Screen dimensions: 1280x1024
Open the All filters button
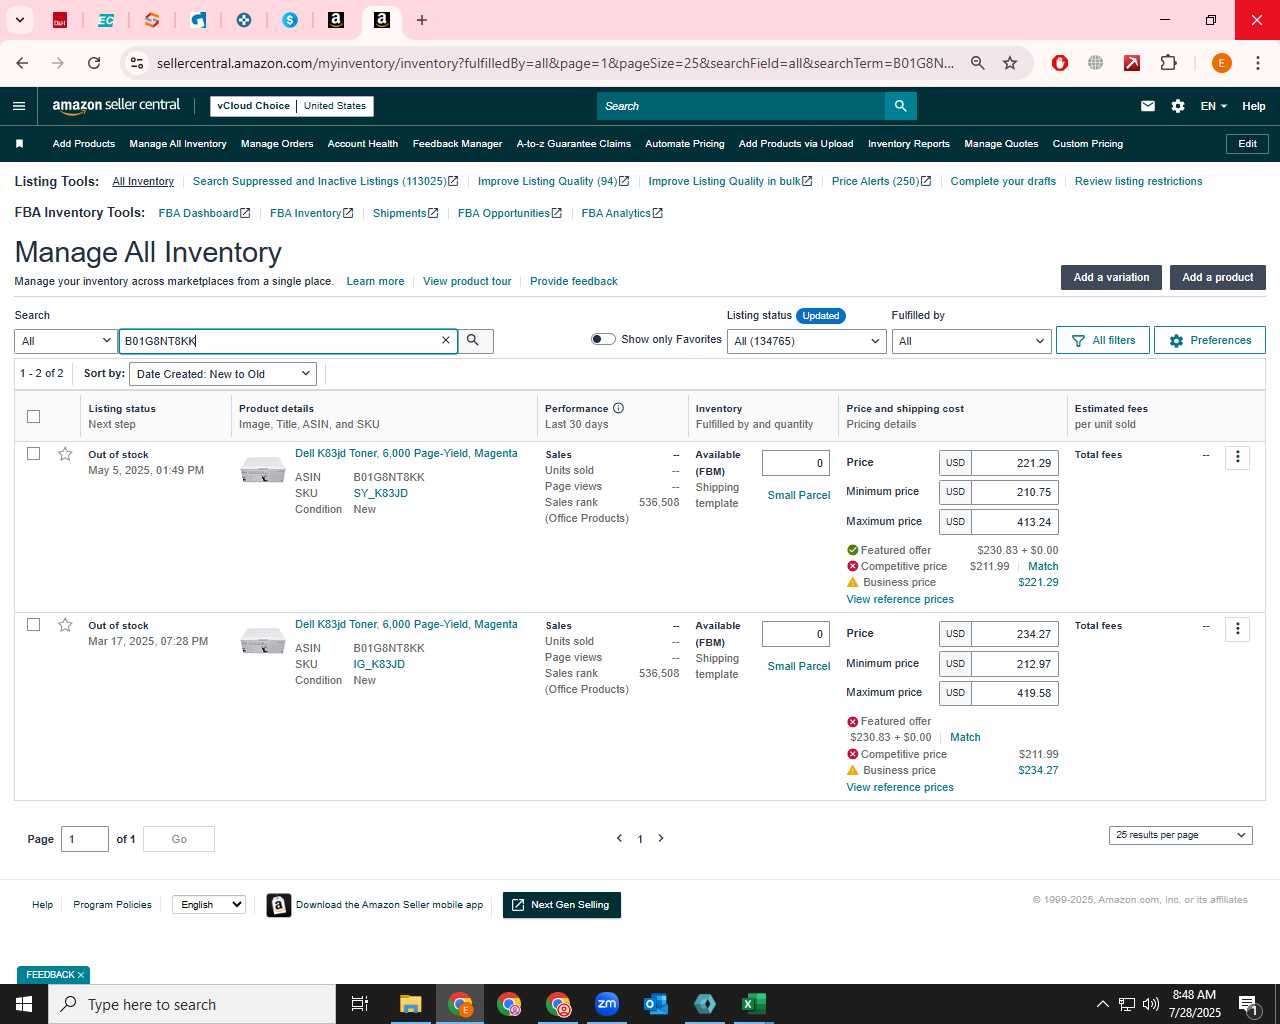(x=1103, y=340)
